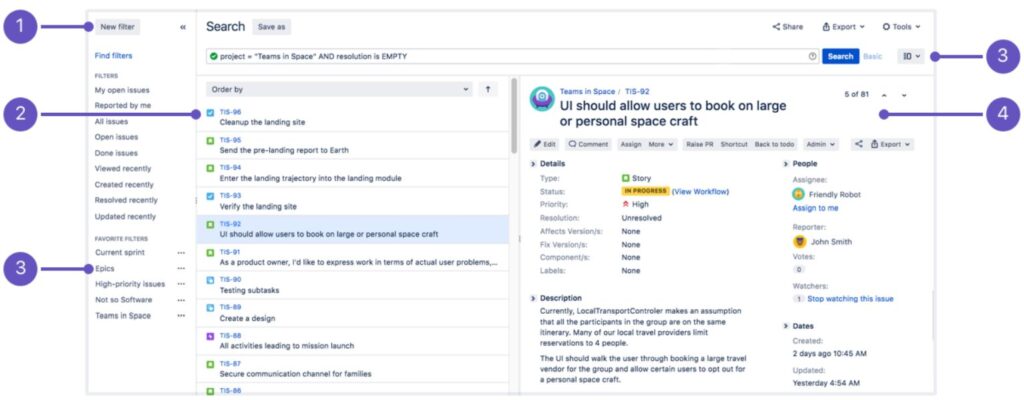Screen dimensions: 1024x400
Task: Switch to Basic search mode
Action: pos(872,56)
